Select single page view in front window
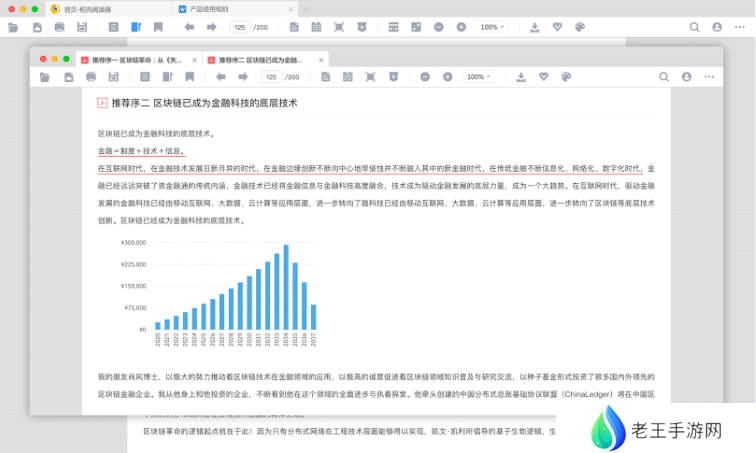 (x=325, y=77)
